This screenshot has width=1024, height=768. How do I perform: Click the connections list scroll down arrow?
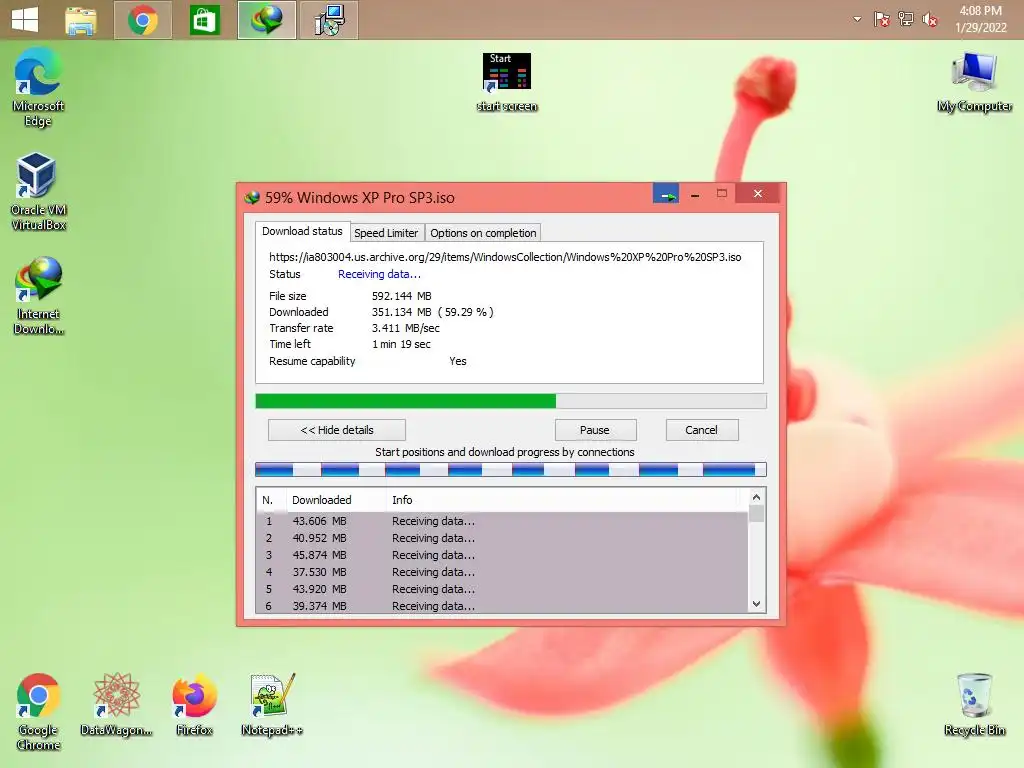pyautogui.click(x=756, y=604)
